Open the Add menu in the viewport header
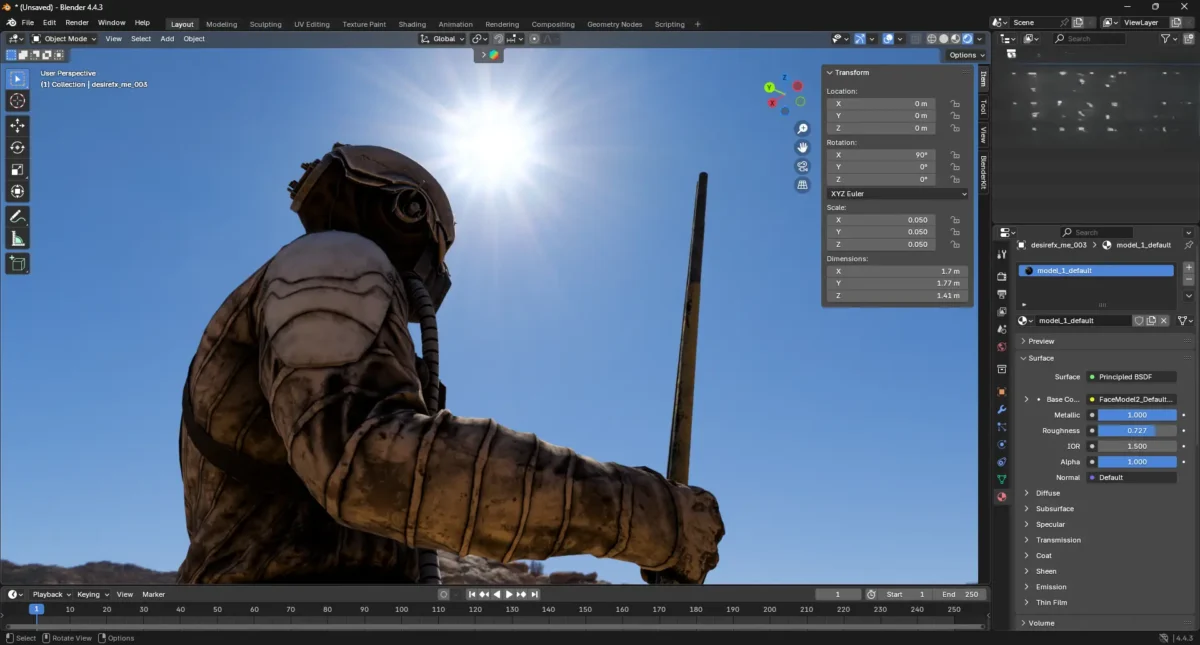This screenshot has width=1200, height=645. coord(167,39)
